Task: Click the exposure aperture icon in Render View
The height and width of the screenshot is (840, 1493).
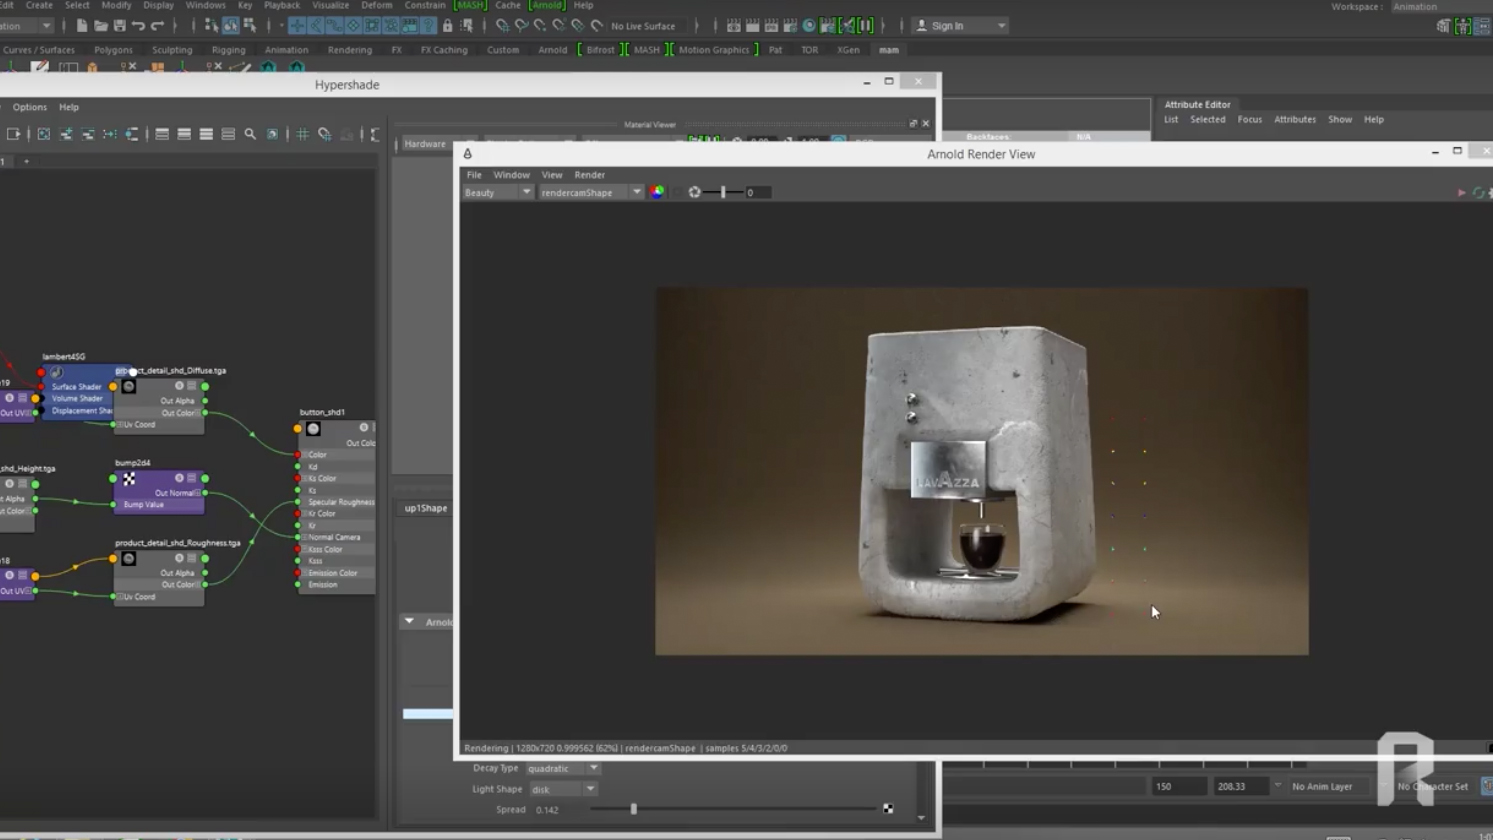Action: 694,192
